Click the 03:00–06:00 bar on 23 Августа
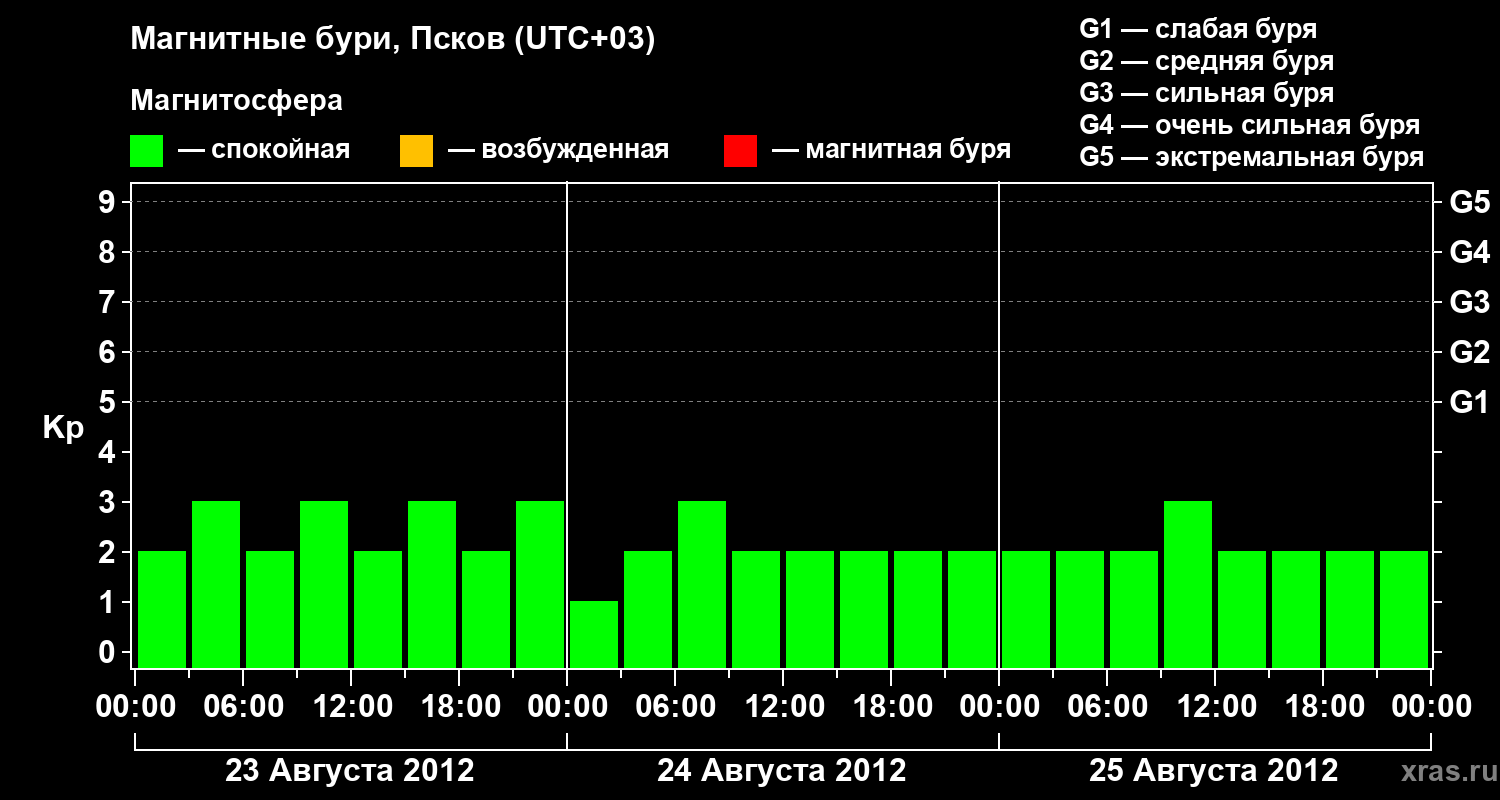The image size is (1500, 800). pyautogui.click(x=216, y=584)
